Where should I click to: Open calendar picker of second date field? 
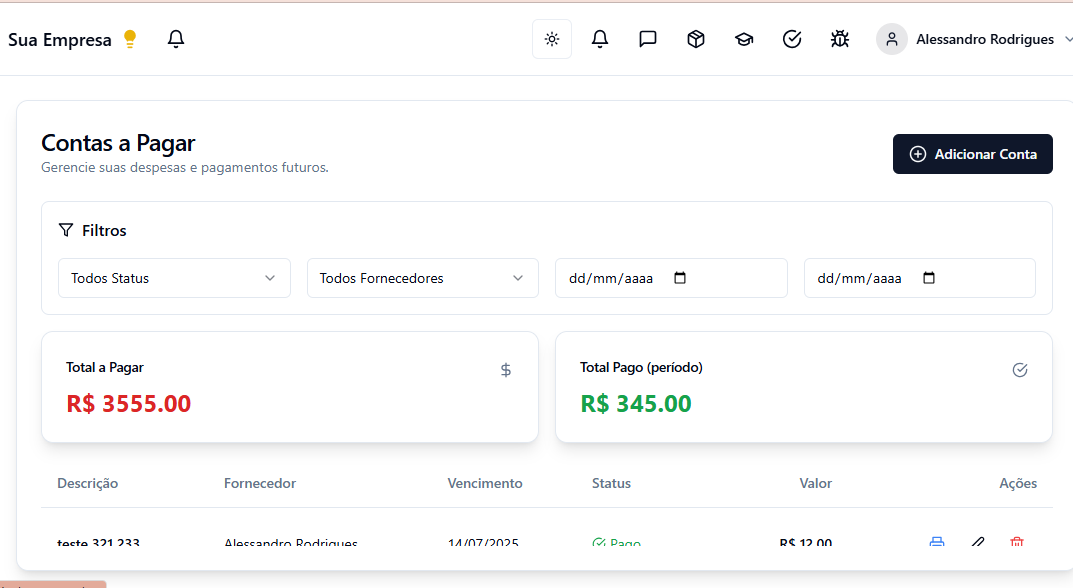point(929,278)
